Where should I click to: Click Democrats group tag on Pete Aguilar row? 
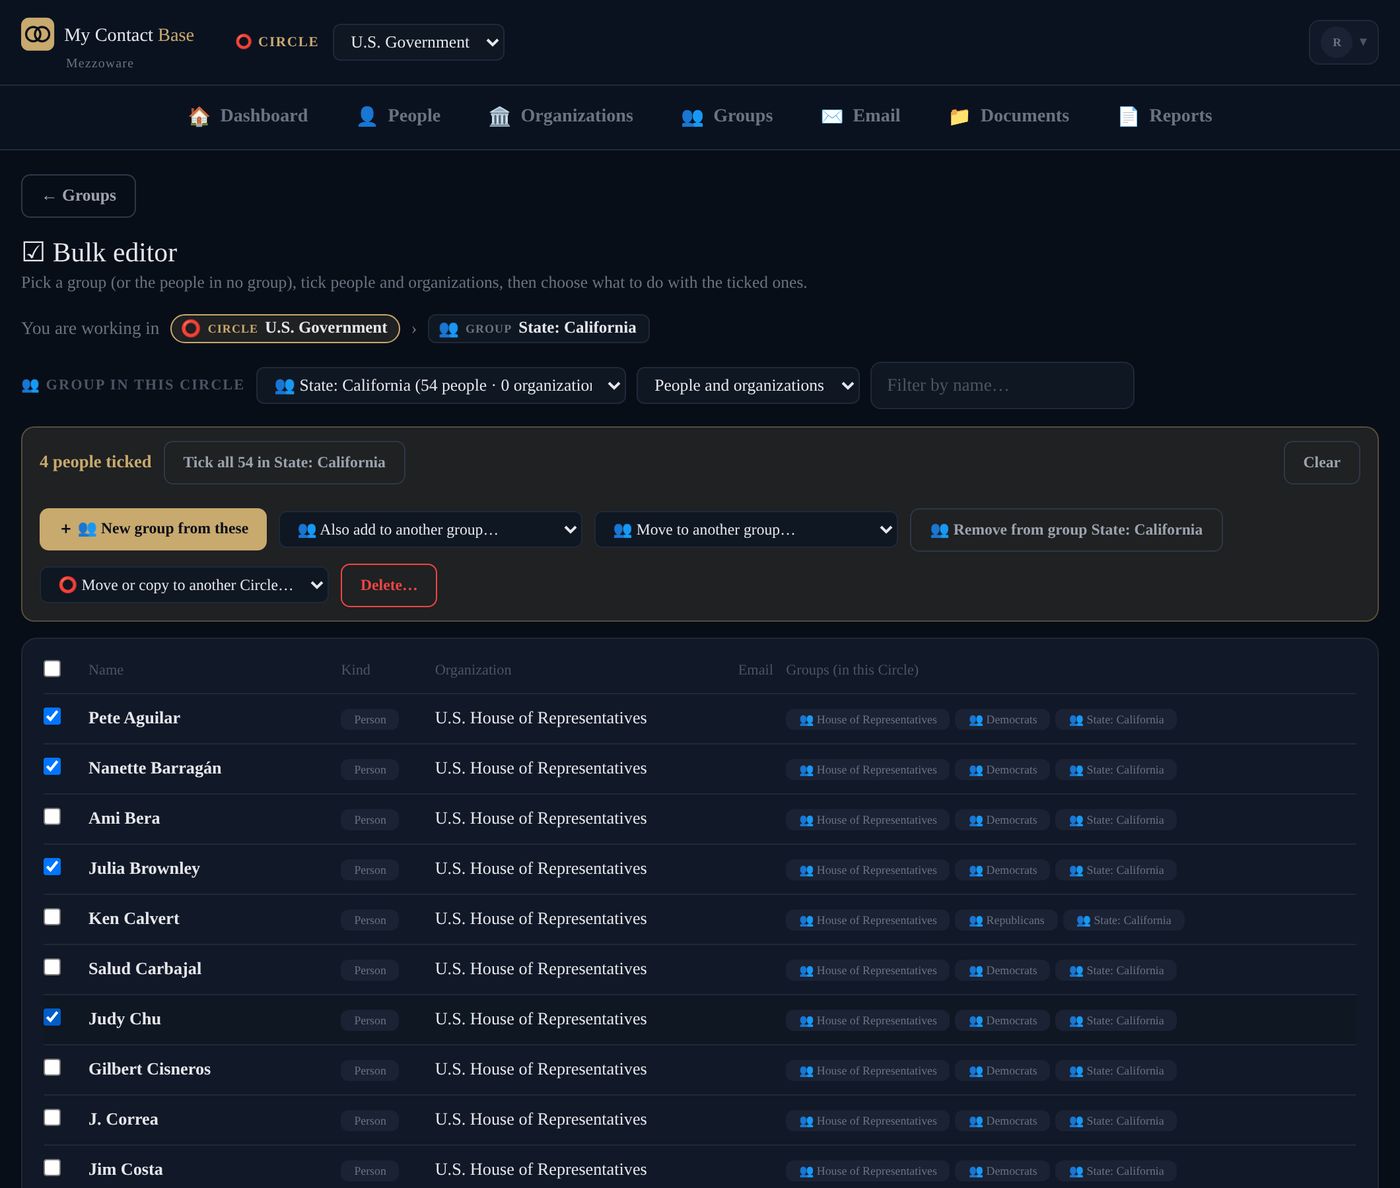point(1003,720)
